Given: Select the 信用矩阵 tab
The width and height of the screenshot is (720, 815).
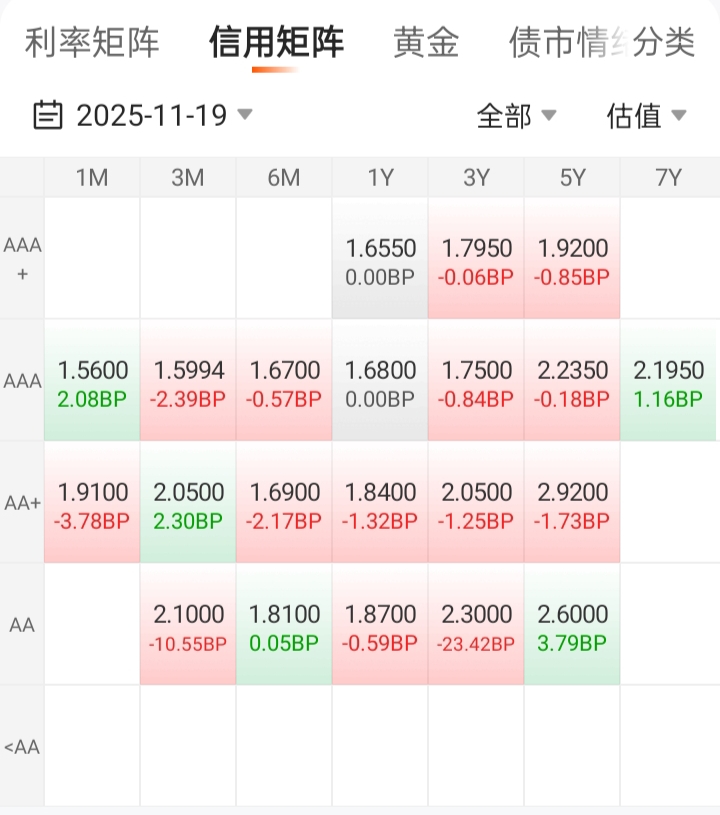Looking at the screenshot, I should click(x=276, y=43).
